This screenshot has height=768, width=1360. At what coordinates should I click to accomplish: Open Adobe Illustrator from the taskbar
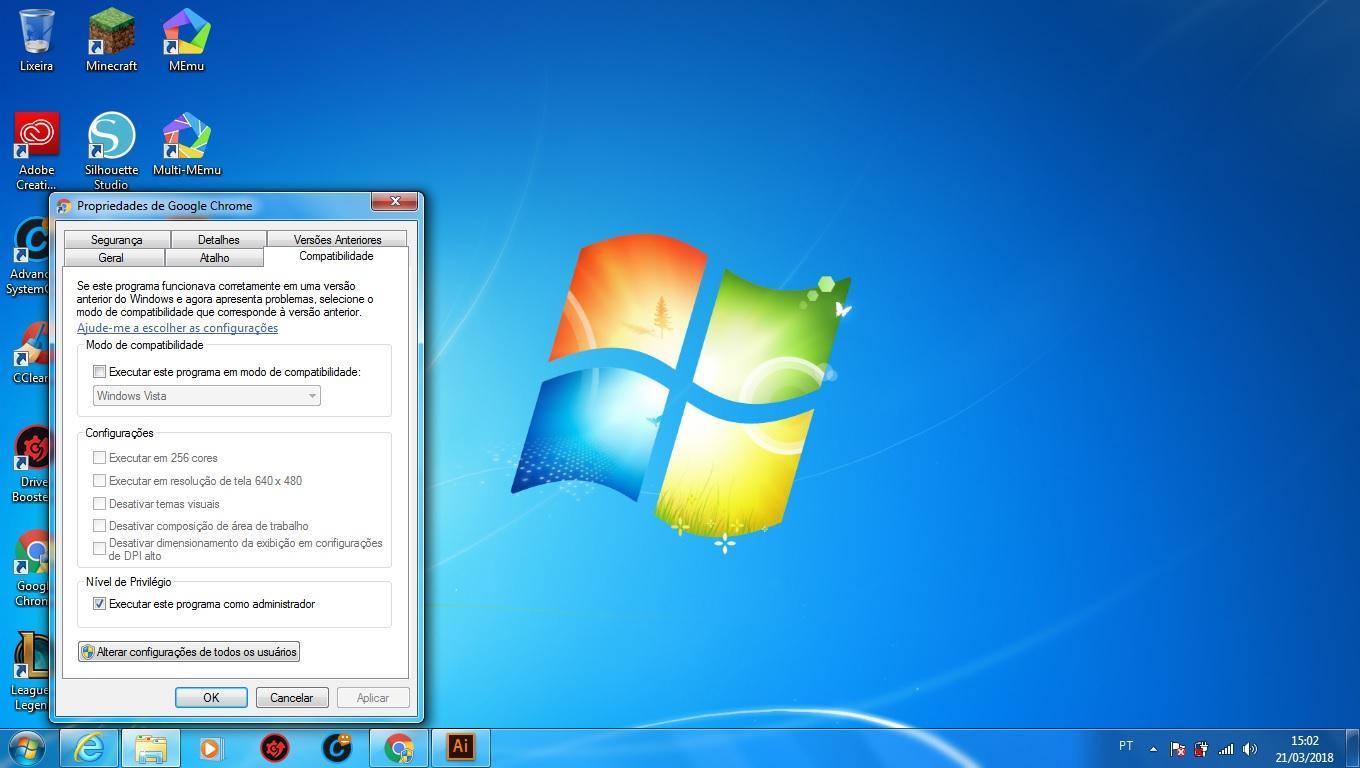pyautogui.click(x=460, y=747)
